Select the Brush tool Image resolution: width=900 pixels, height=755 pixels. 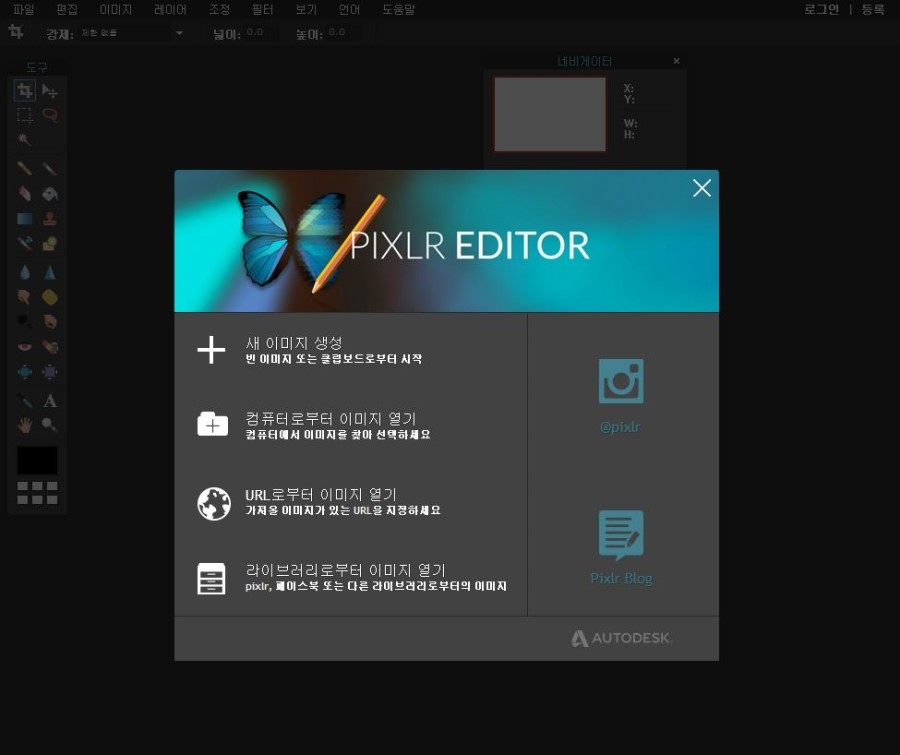click(x=50, y=168)
